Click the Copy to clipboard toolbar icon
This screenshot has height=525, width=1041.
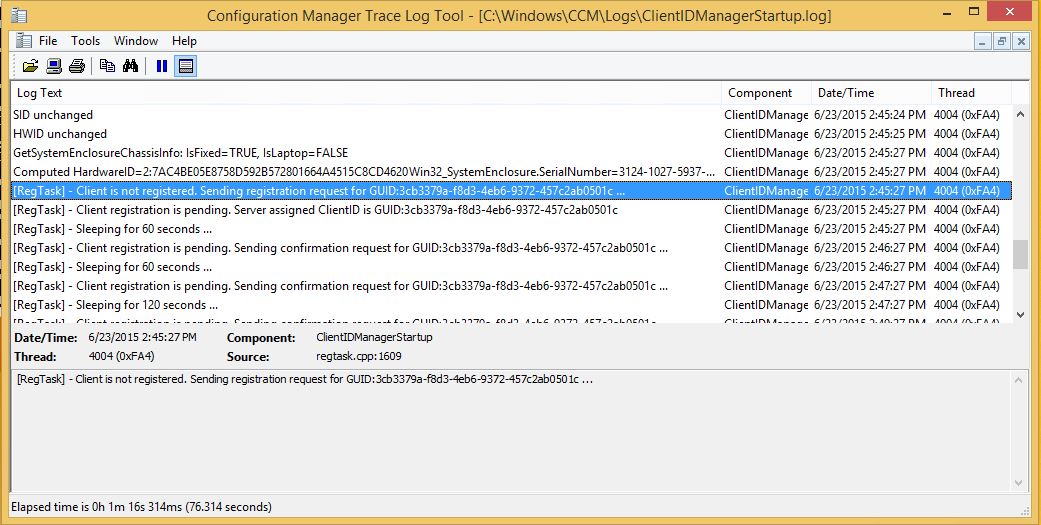pyautogui.click(x=107, y=66)
